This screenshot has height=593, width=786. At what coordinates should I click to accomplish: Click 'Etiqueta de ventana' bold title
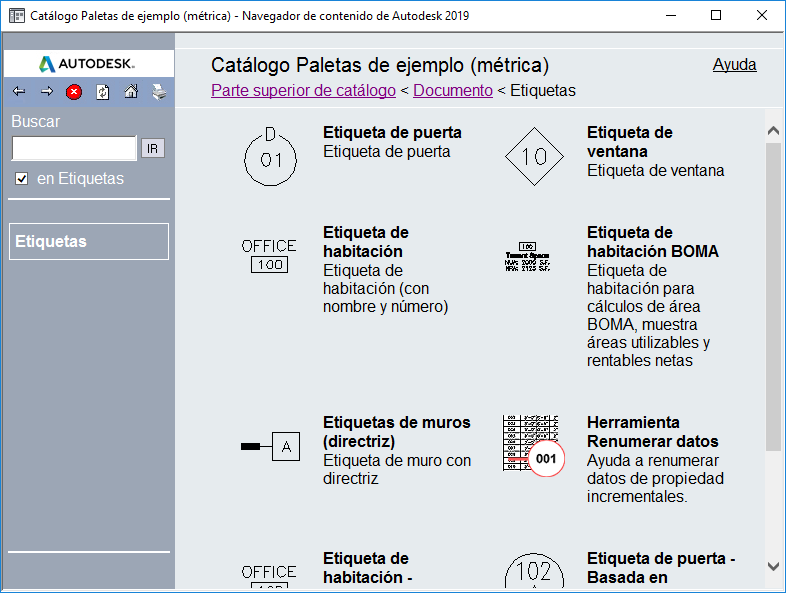pos(630,142)
